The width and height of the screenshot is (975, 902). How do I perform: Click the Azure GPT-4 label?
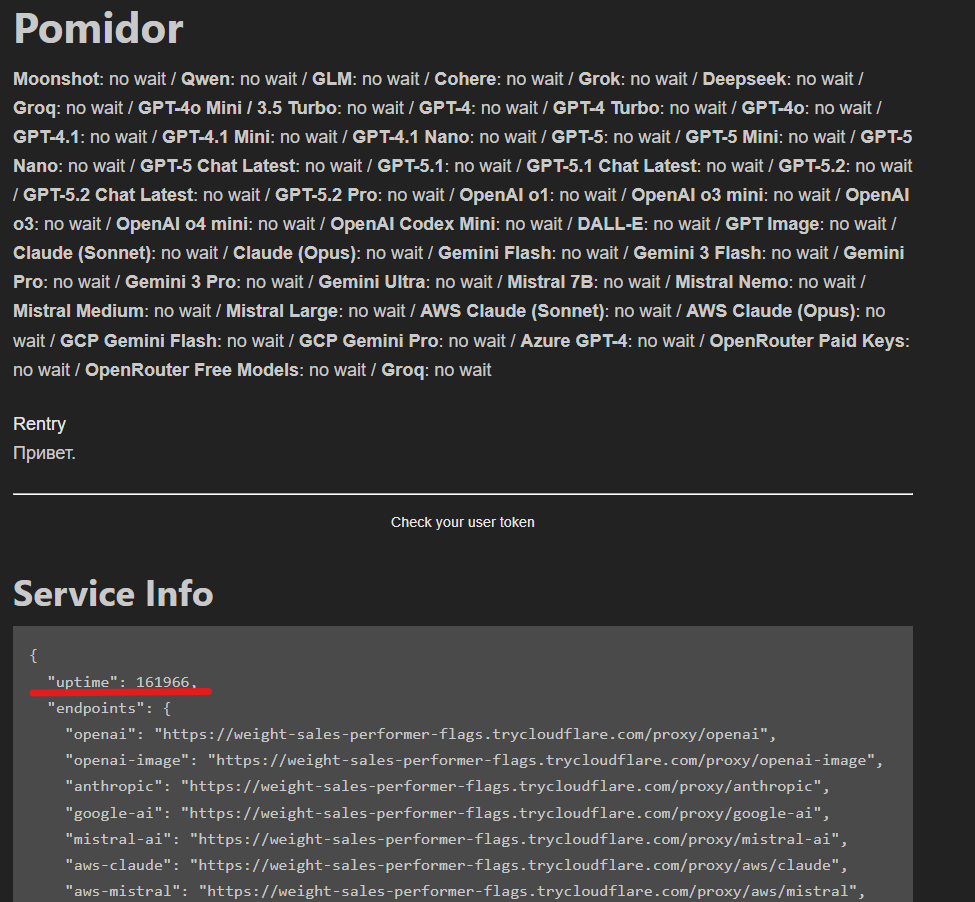point(574,341)
